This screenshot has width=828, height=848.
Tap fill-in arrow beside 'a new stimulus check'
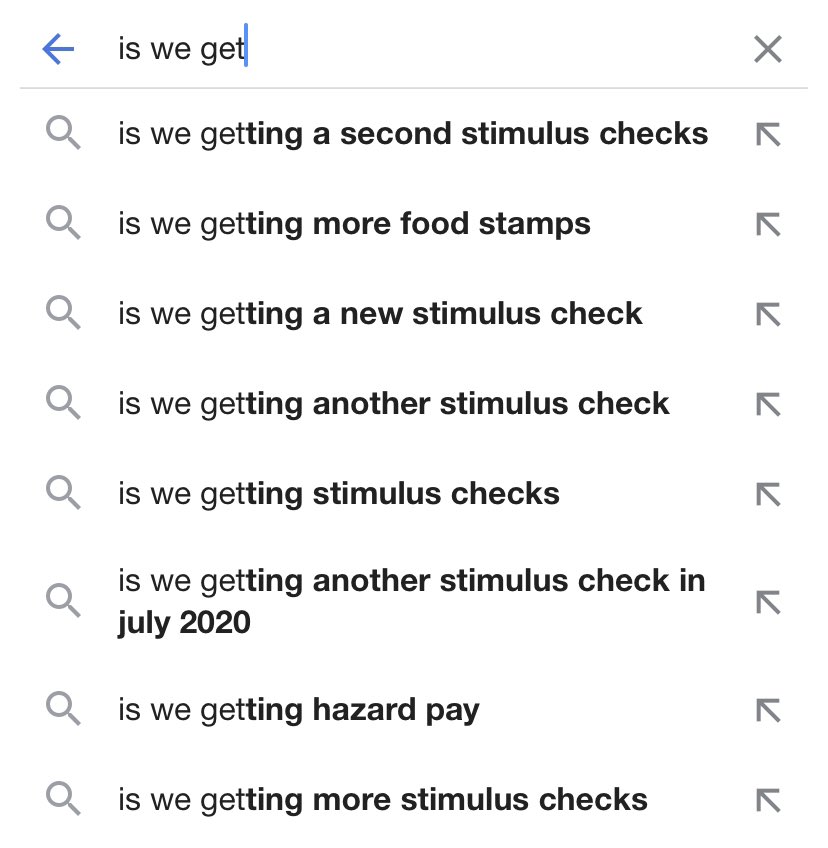pyautogui.click(x=767, y=314)
